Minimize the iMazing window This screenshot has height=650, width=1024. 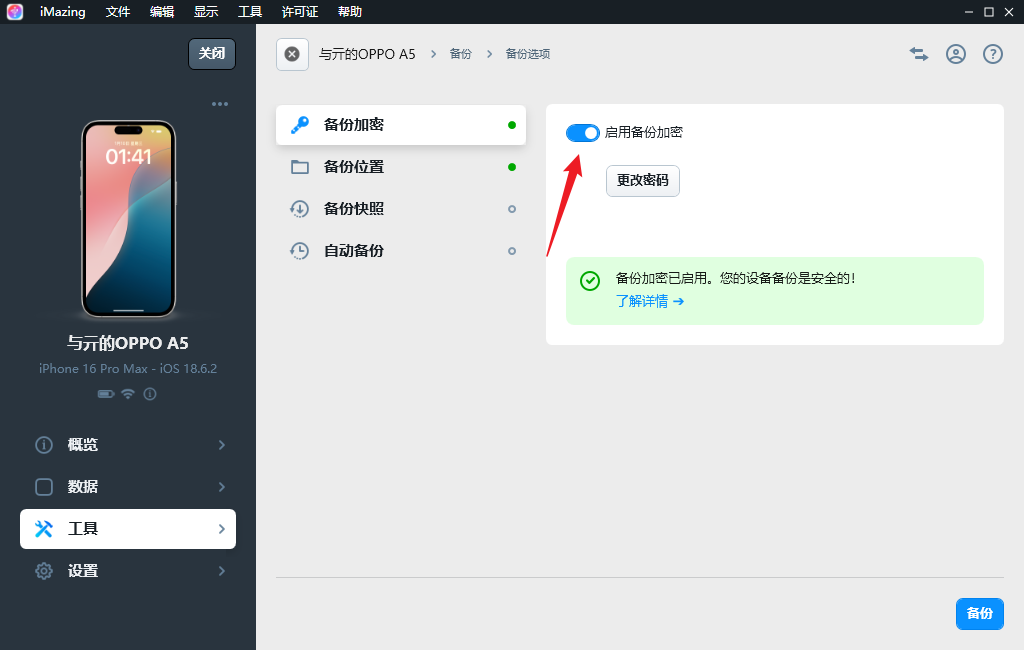coord(969,12)
